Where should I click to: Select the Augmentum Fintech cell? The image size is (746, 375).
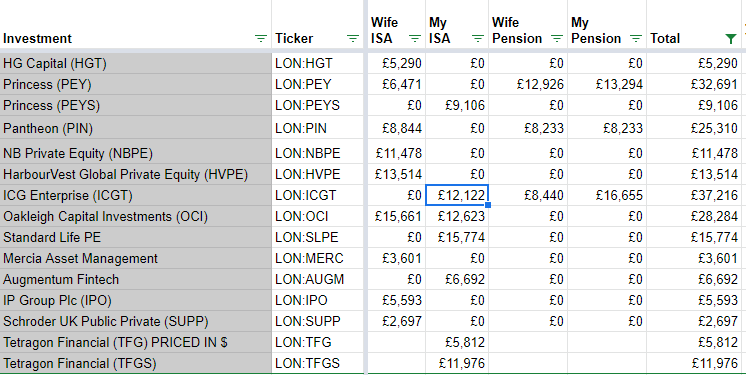[136, 279]
